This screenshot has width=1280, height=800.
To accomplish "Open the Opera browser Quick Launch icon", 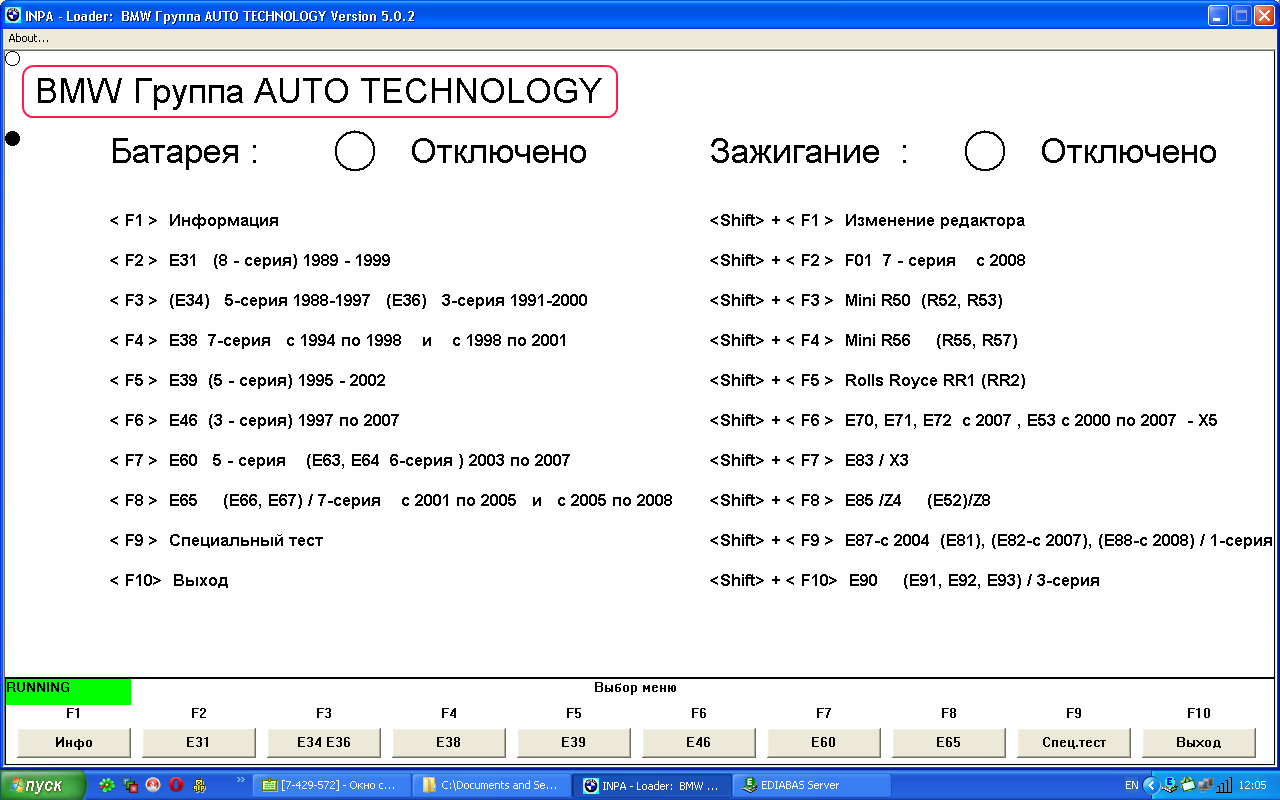I will tap(176, 785).
